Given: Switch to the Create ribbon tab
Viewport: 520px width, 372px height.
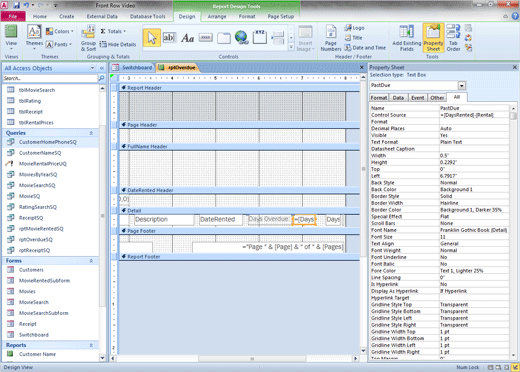Looking at the screenshot, I should (x=67, y=16).
